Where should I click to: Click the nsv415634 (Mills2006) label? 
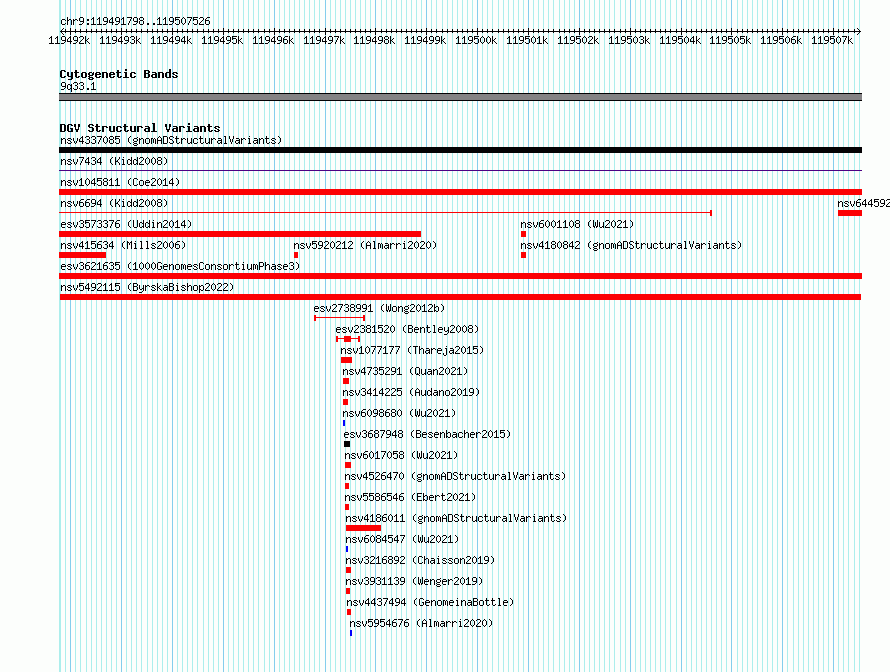click(x=123, y=245)
